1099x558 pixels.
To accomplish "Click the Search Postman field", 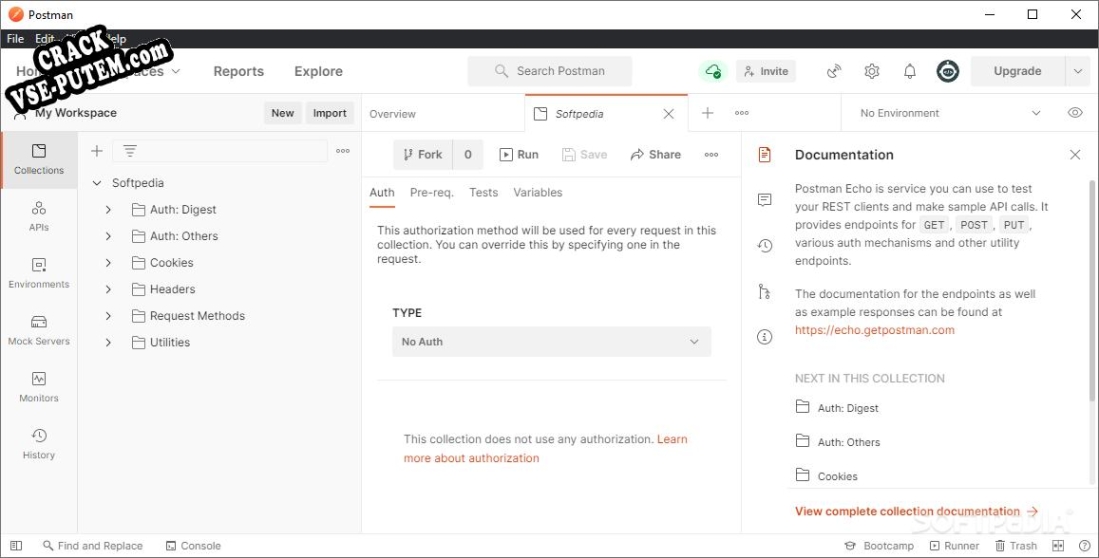I will (550, 71).
